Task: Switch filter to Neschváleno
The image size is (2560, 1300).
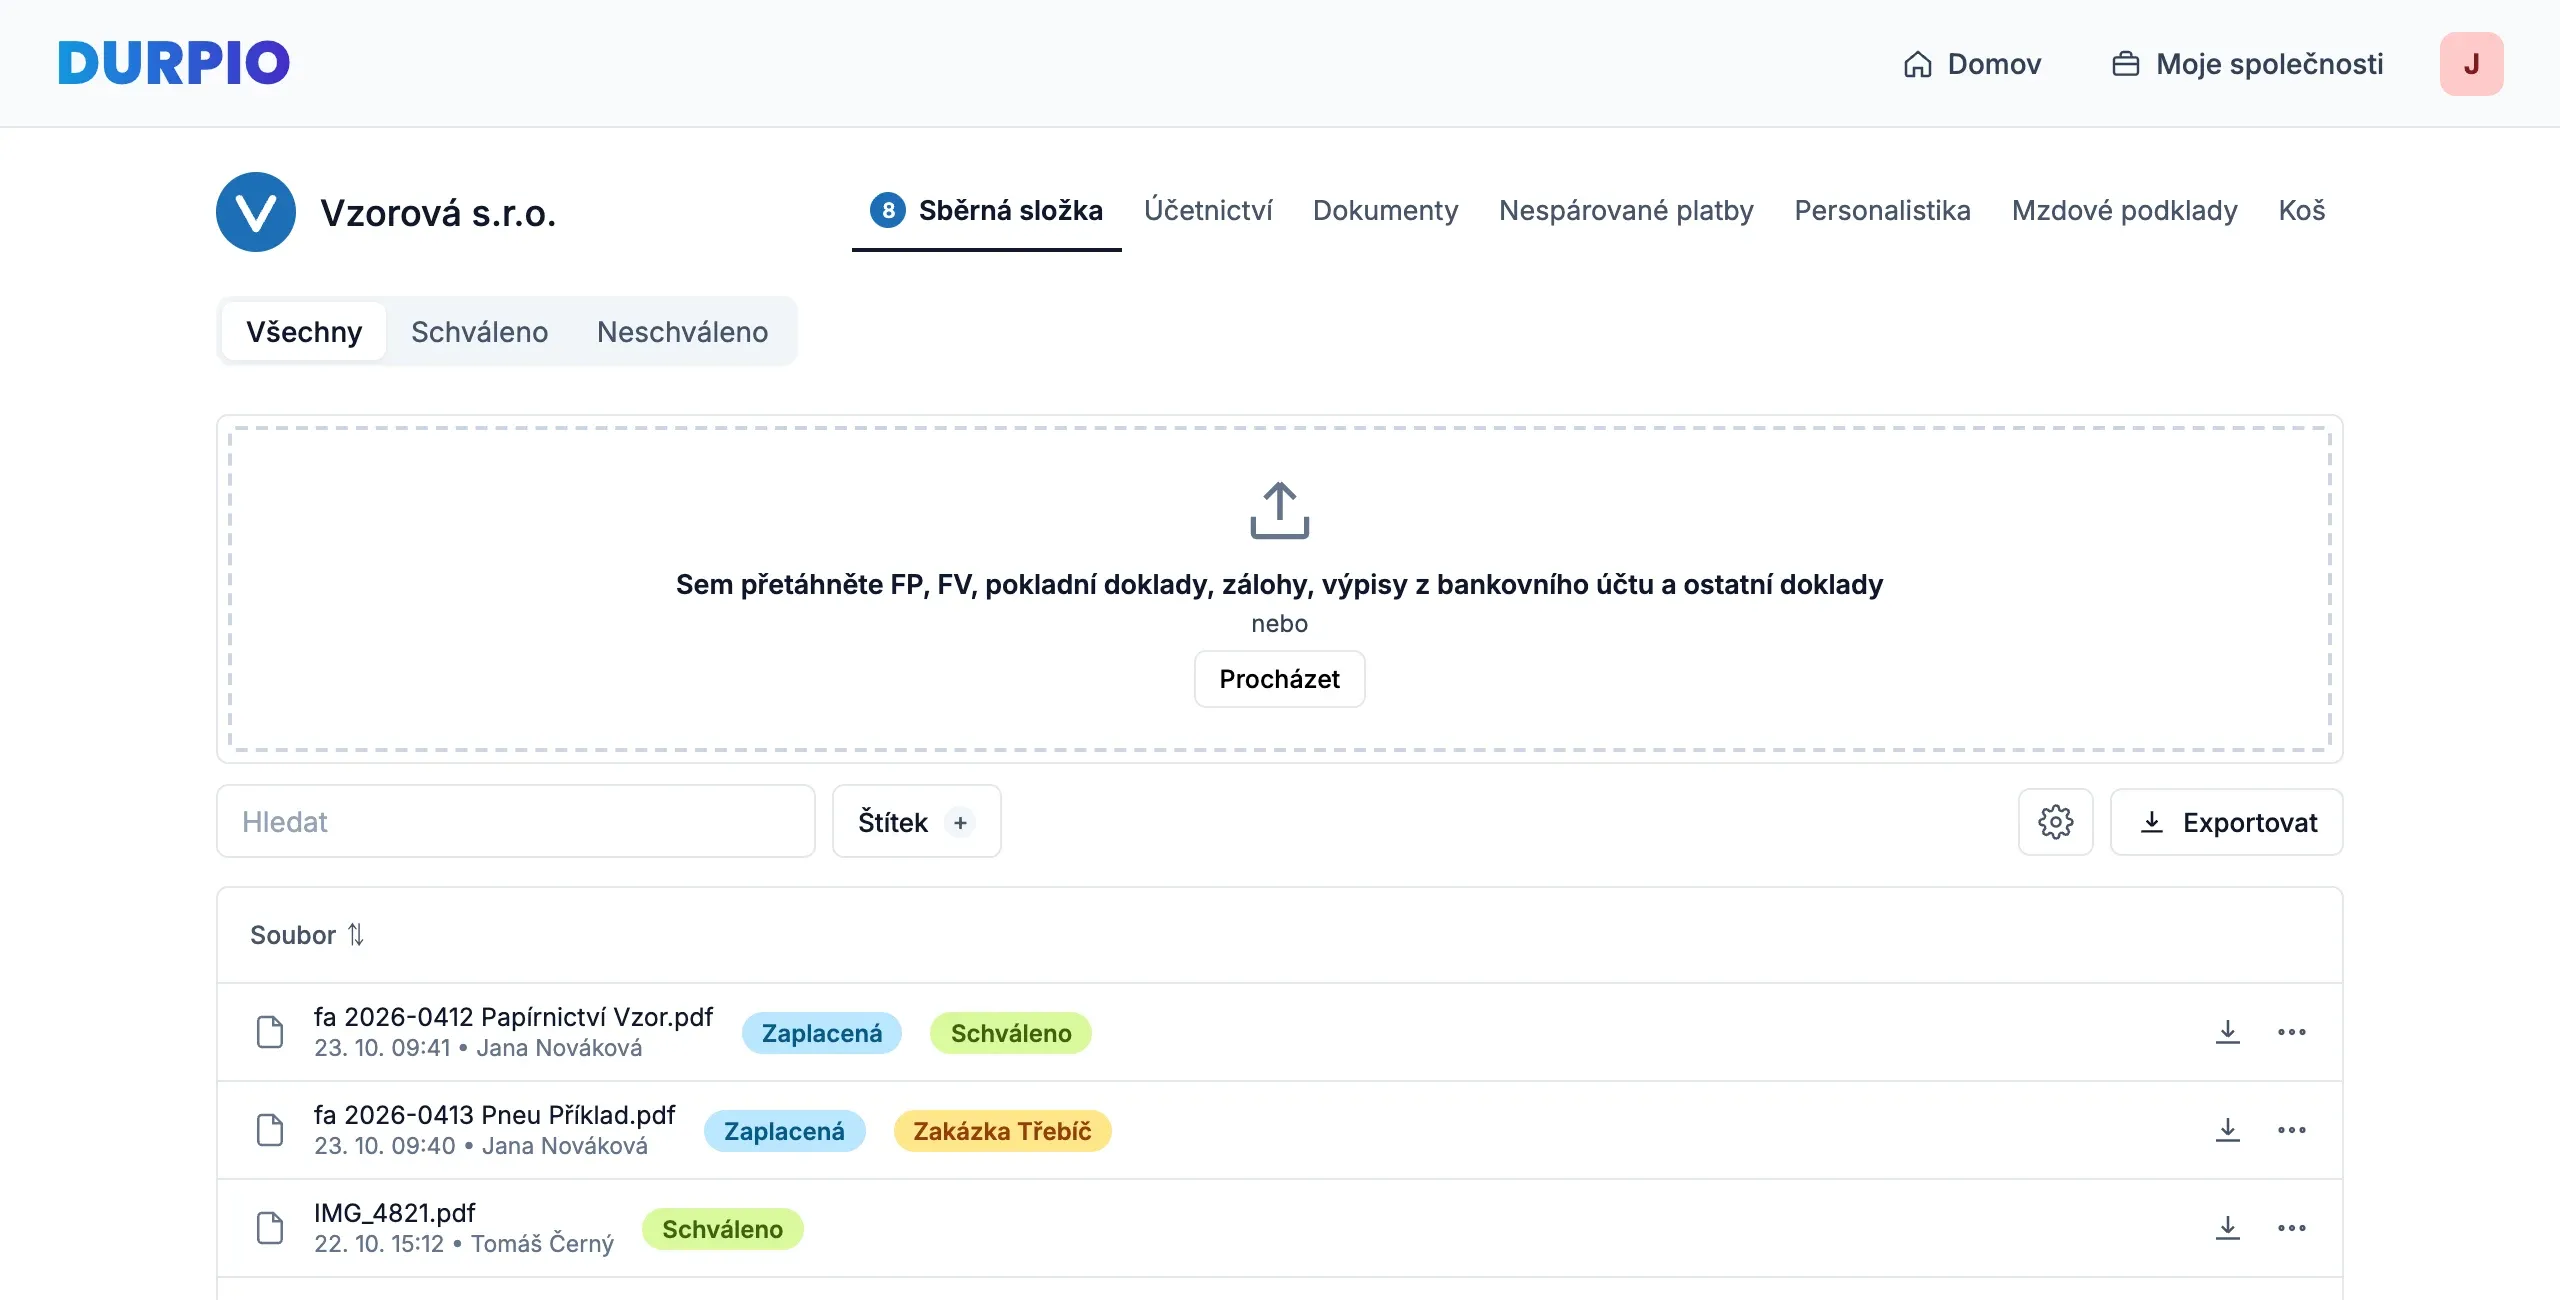Action: [x=682, y=332]
